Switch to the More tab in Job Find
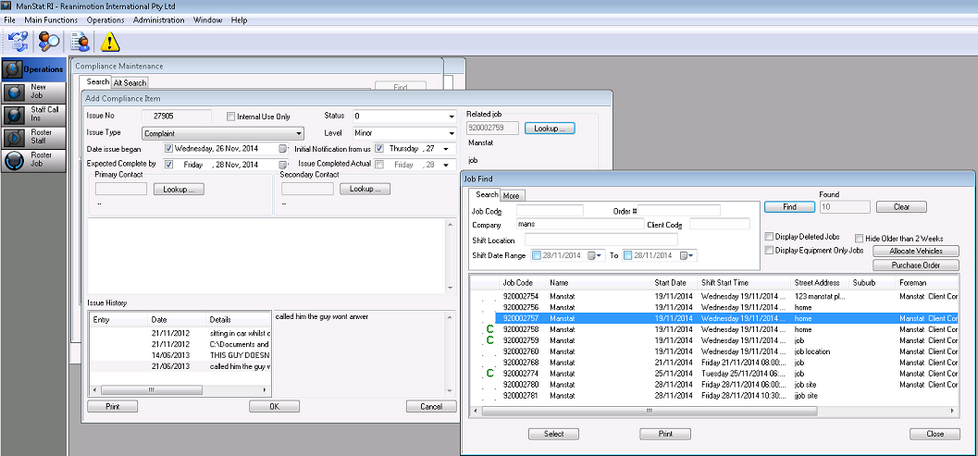This screenshot has width=978, height=456. pyautogui.click(x=511, y=195)
